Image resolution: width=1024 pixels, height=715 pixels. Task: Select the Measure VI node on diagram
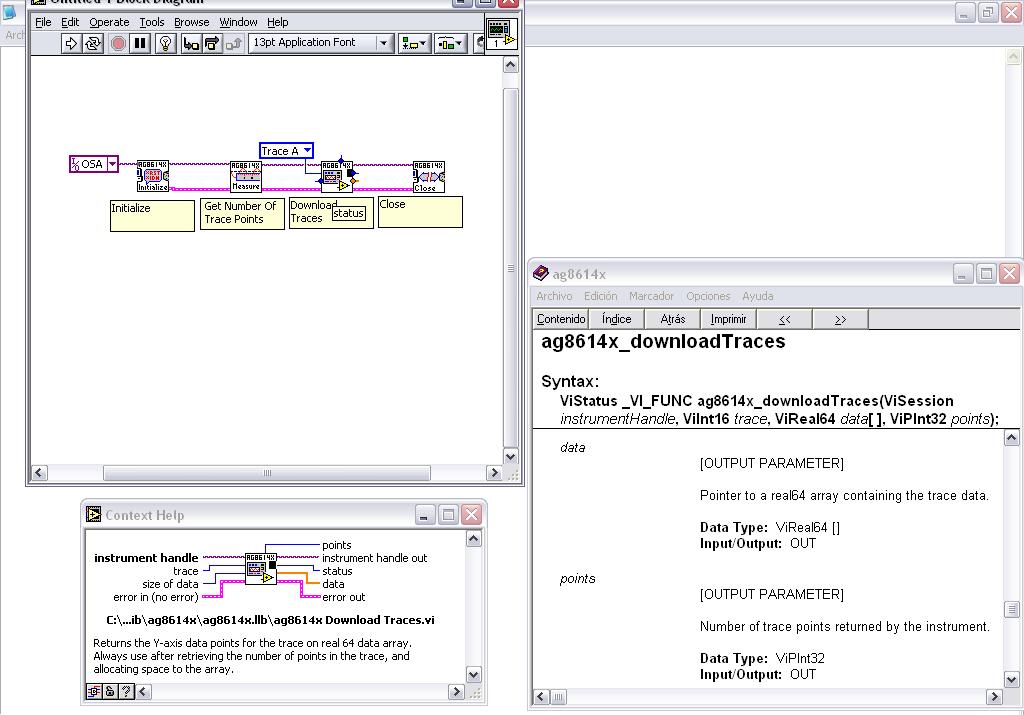[x=246, y=176]
